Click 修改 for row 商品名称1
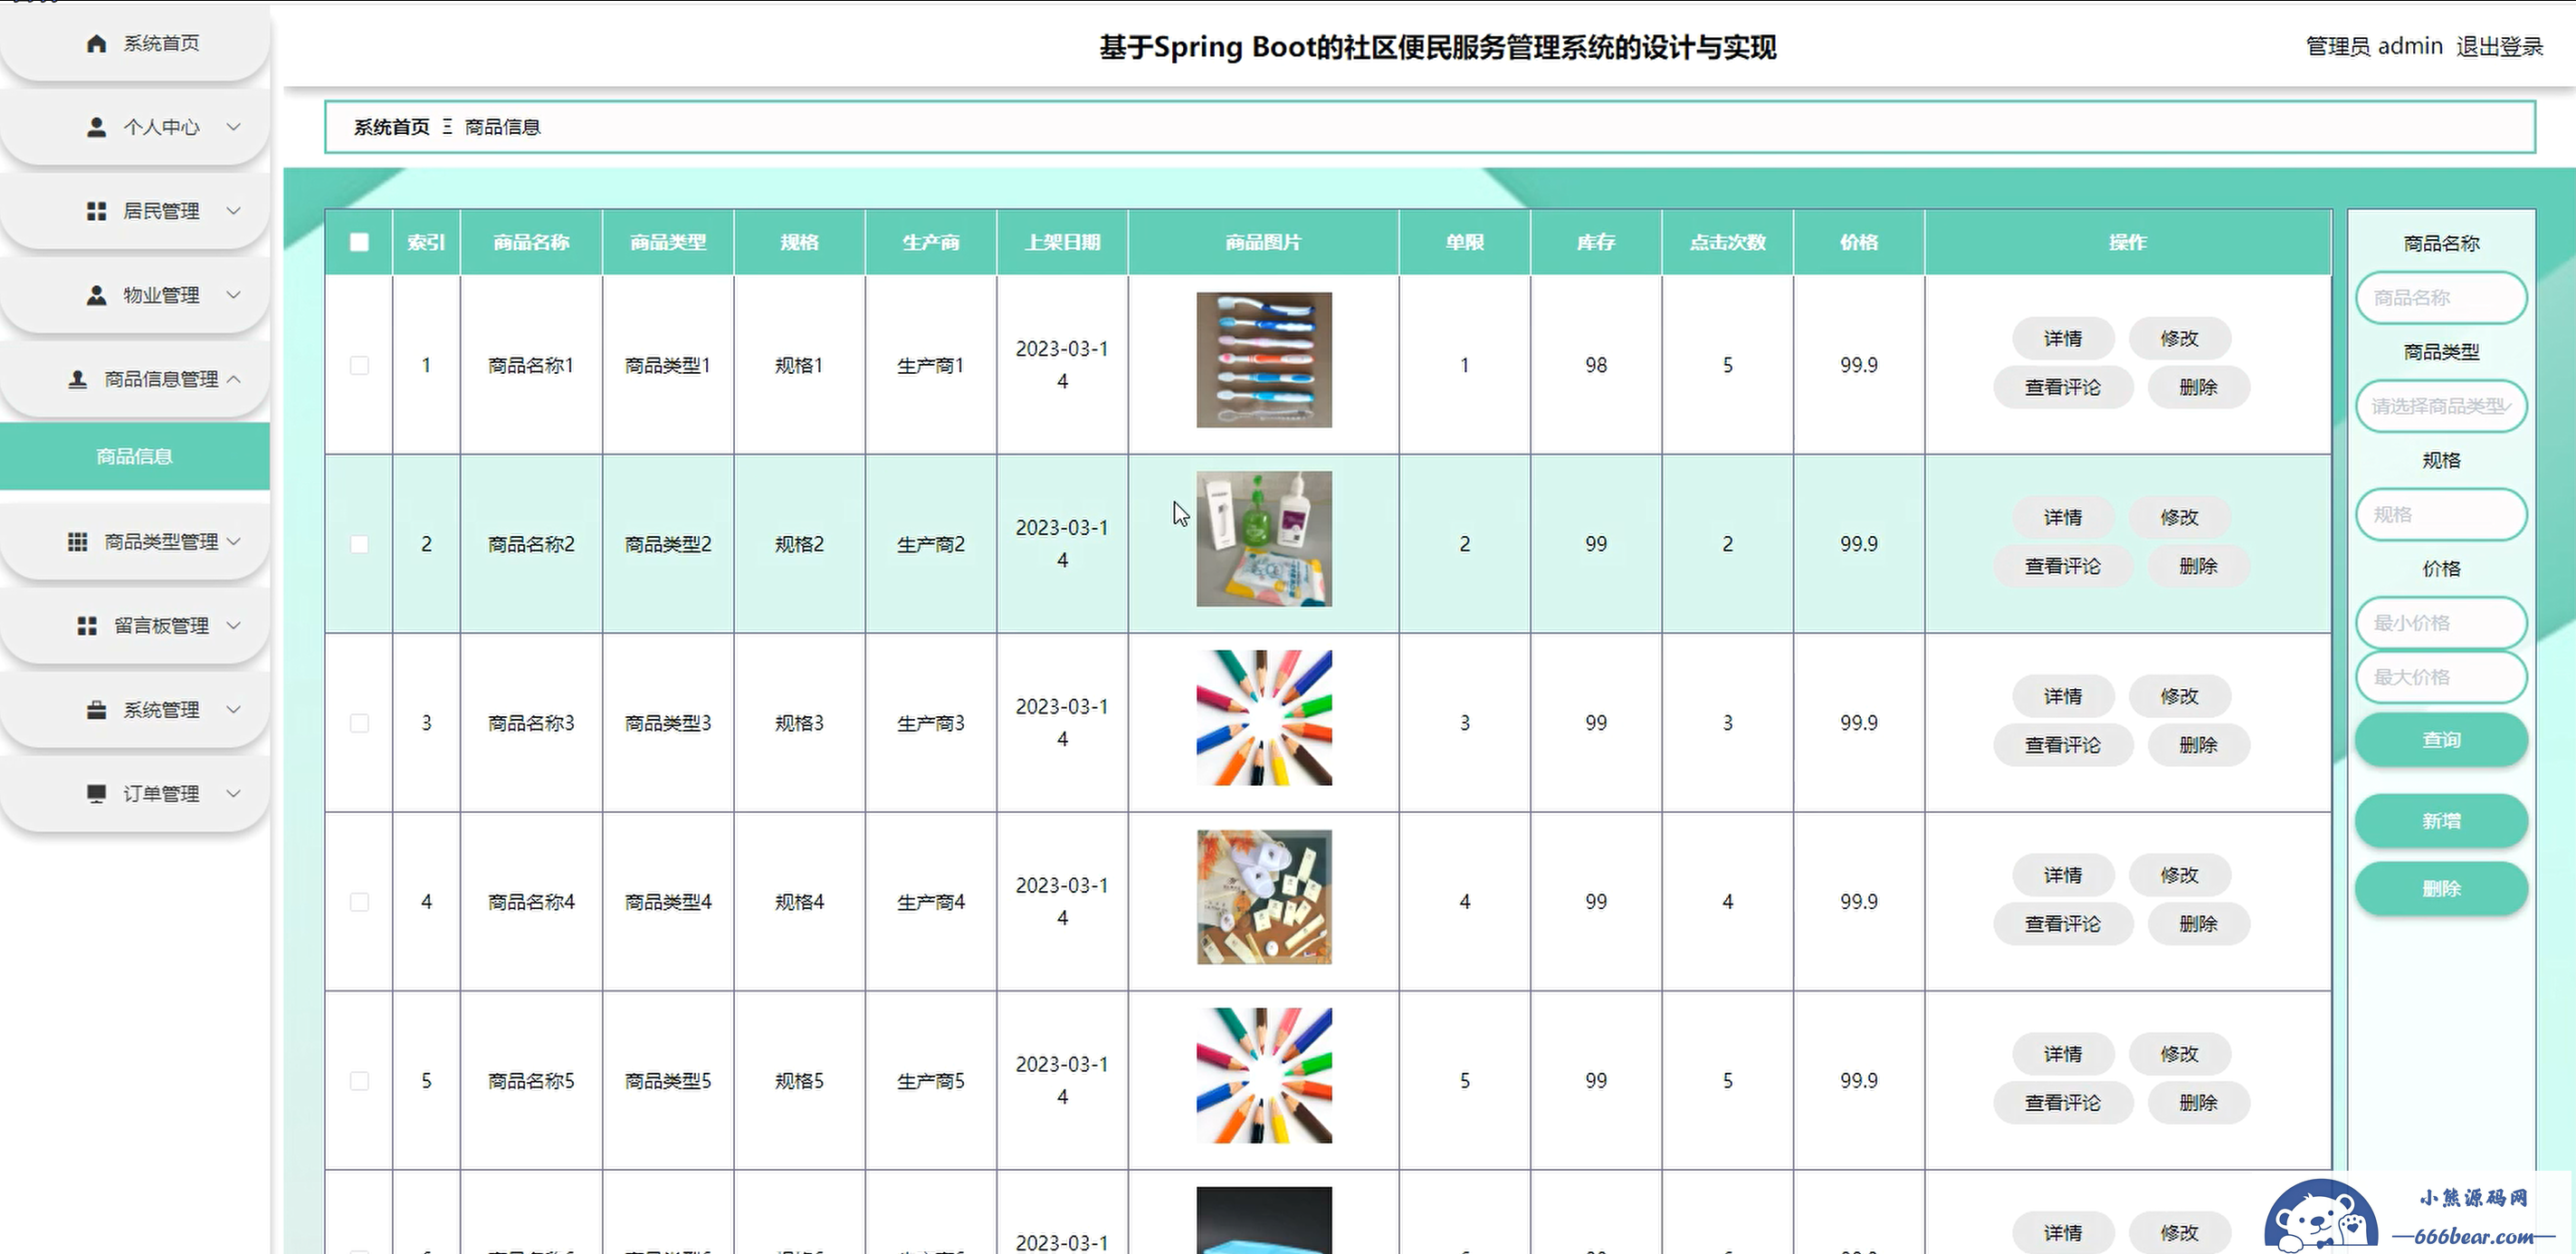The image size is (2576, 1254). (x=2179, y=339)
